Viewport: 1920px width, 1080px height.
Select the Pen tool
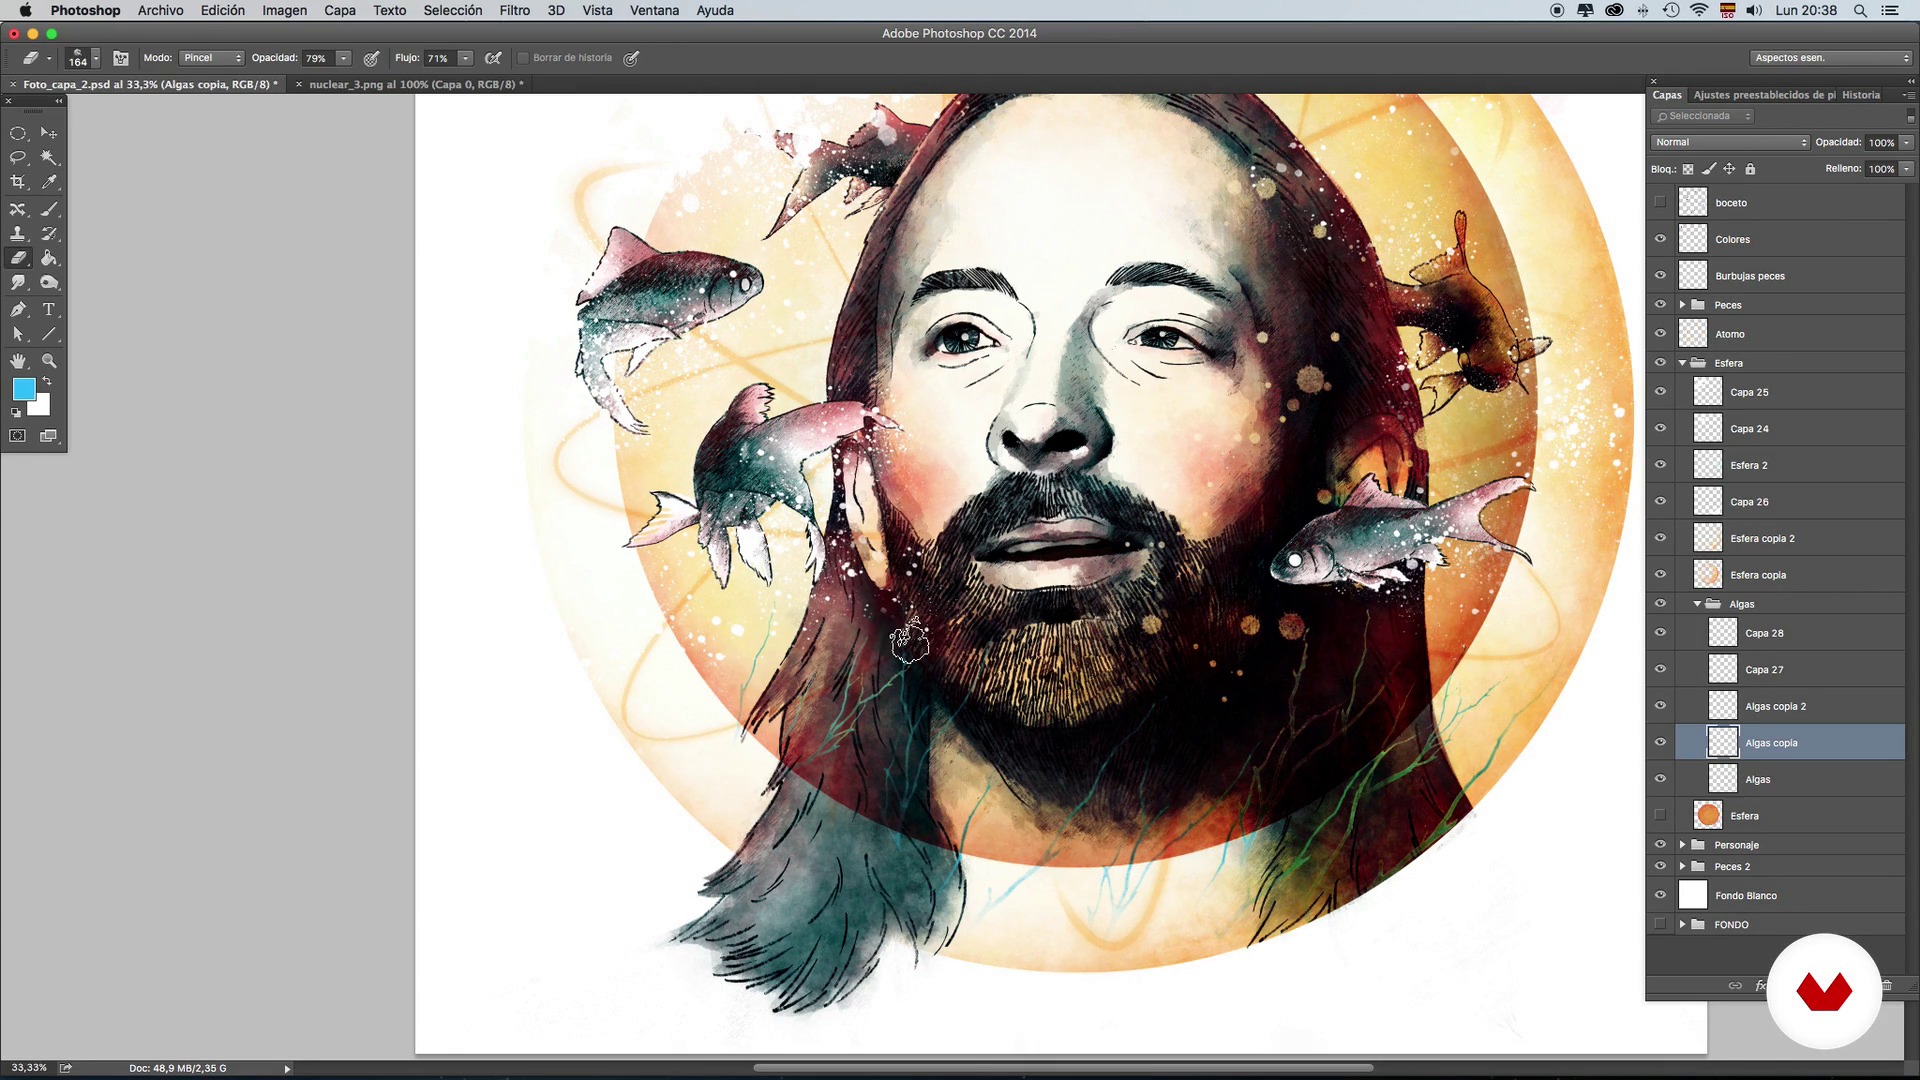pos(18,310)
